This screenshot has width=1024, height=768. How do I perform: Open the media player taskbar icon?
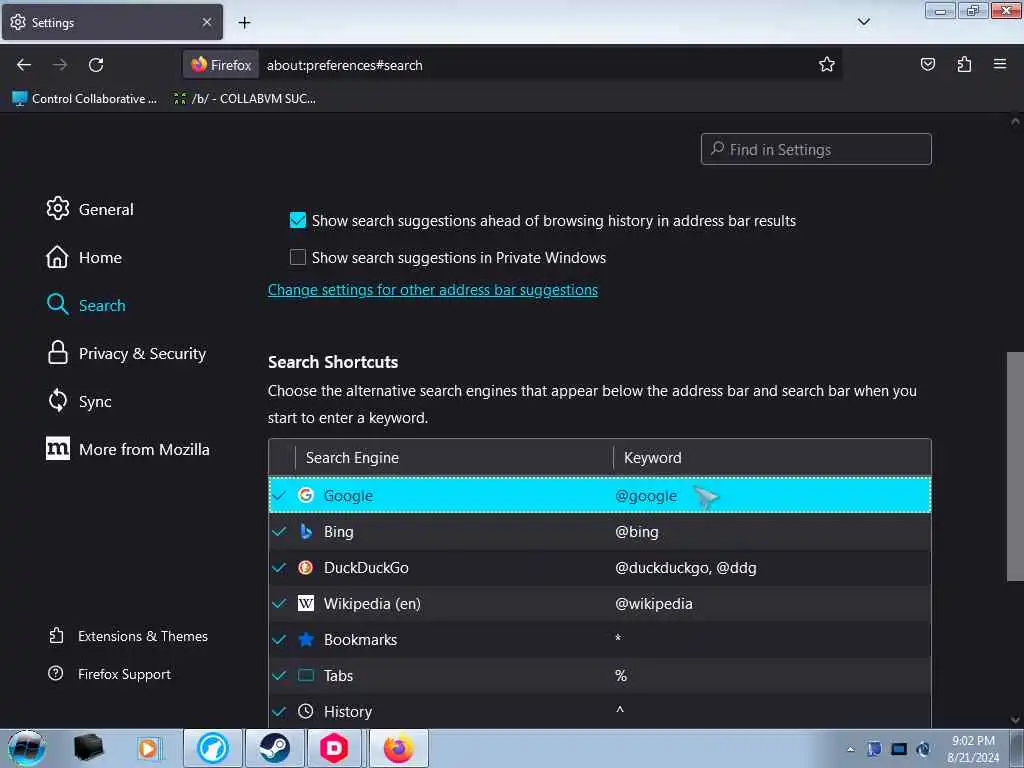tap(148, 748)
